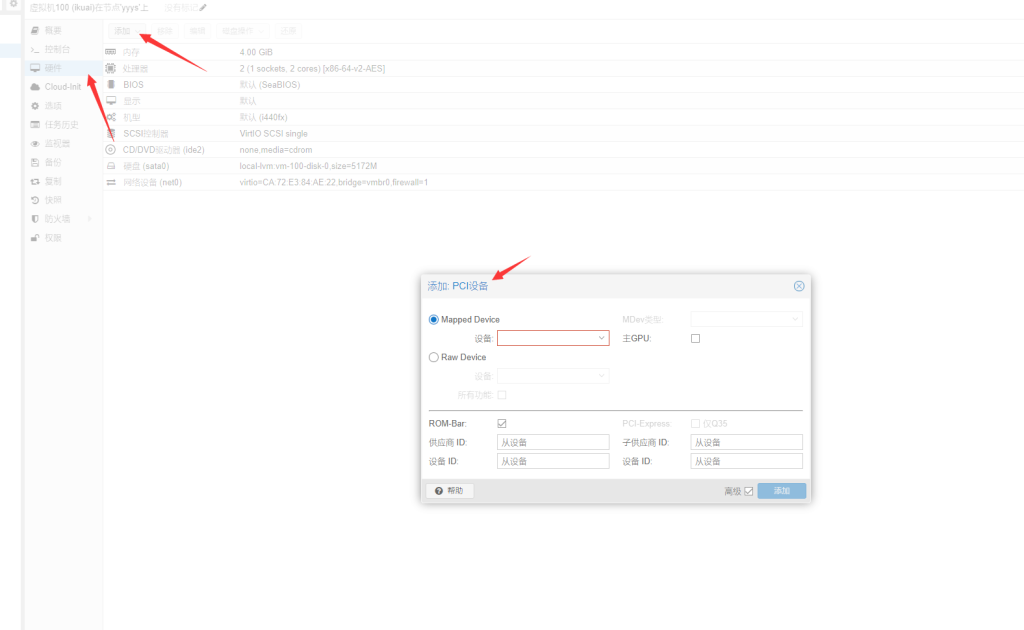Enable the 主GPU checkbox

pos(696,339)
